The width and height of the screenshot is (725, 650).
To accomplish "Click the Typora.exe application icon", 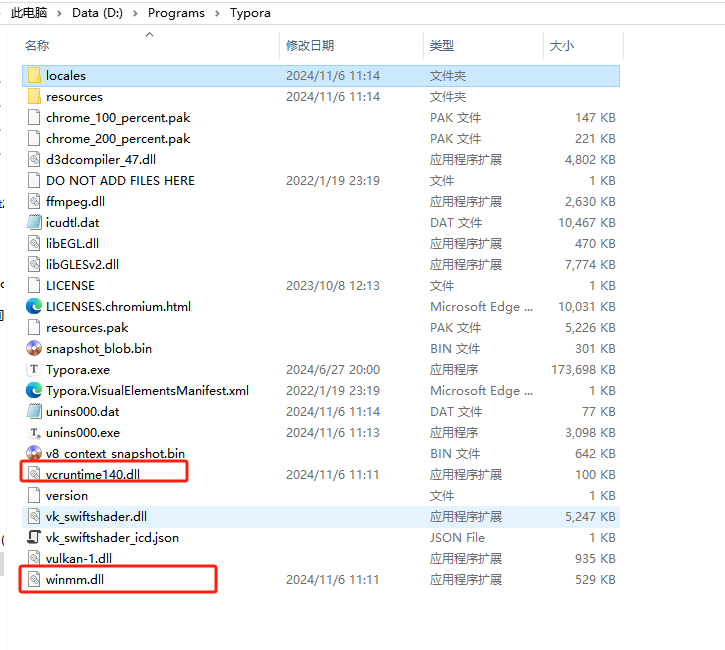I will pos(34,369).
